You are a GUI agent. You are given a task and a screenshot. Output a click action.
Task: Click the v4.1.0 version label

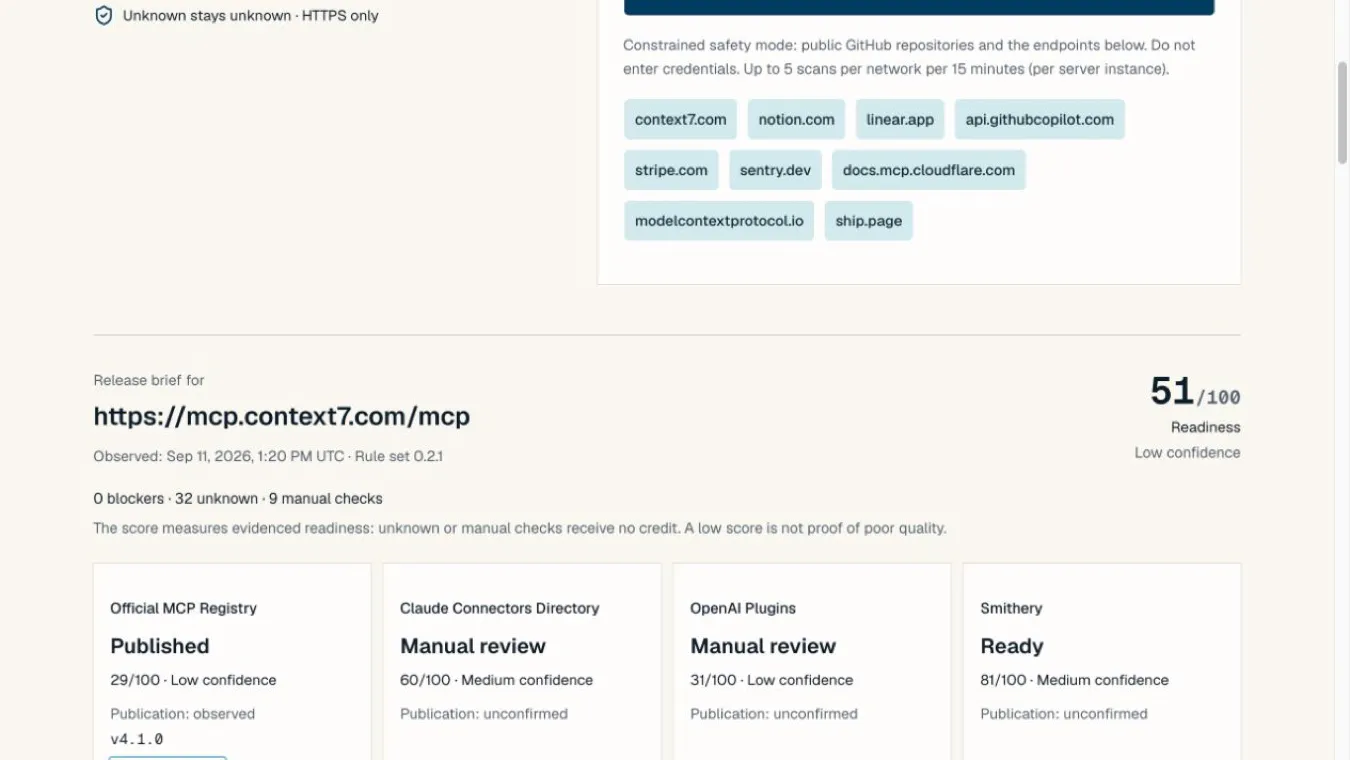coord(137,740)
